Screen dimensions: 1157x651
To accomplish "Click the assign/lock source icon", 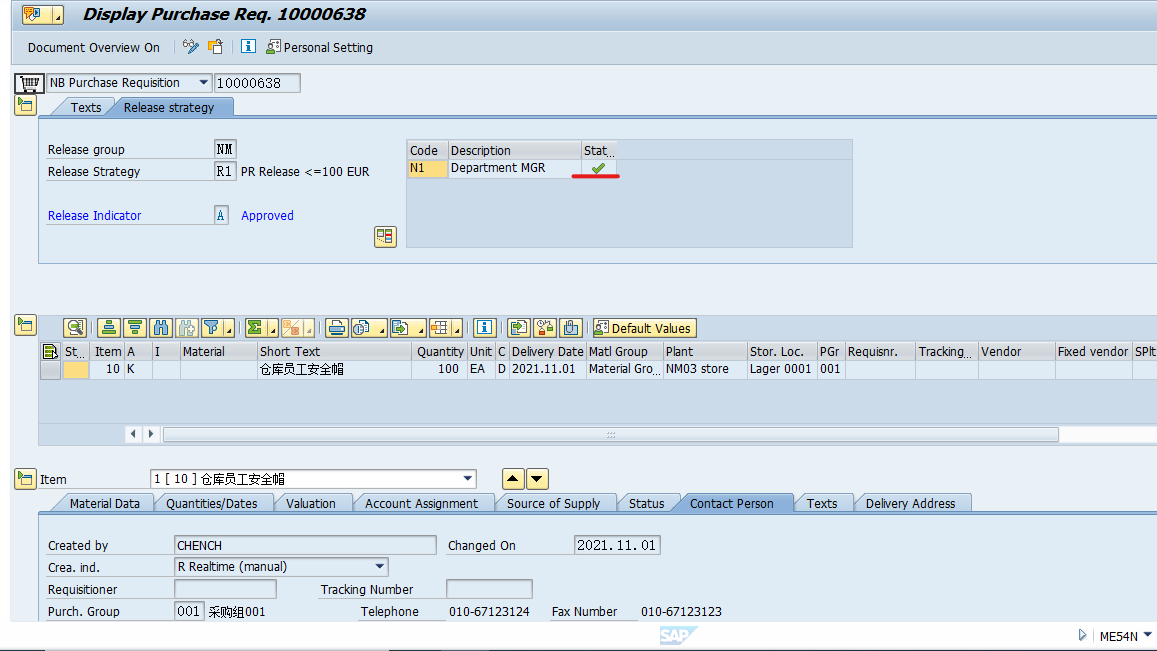I will [545, 328].
